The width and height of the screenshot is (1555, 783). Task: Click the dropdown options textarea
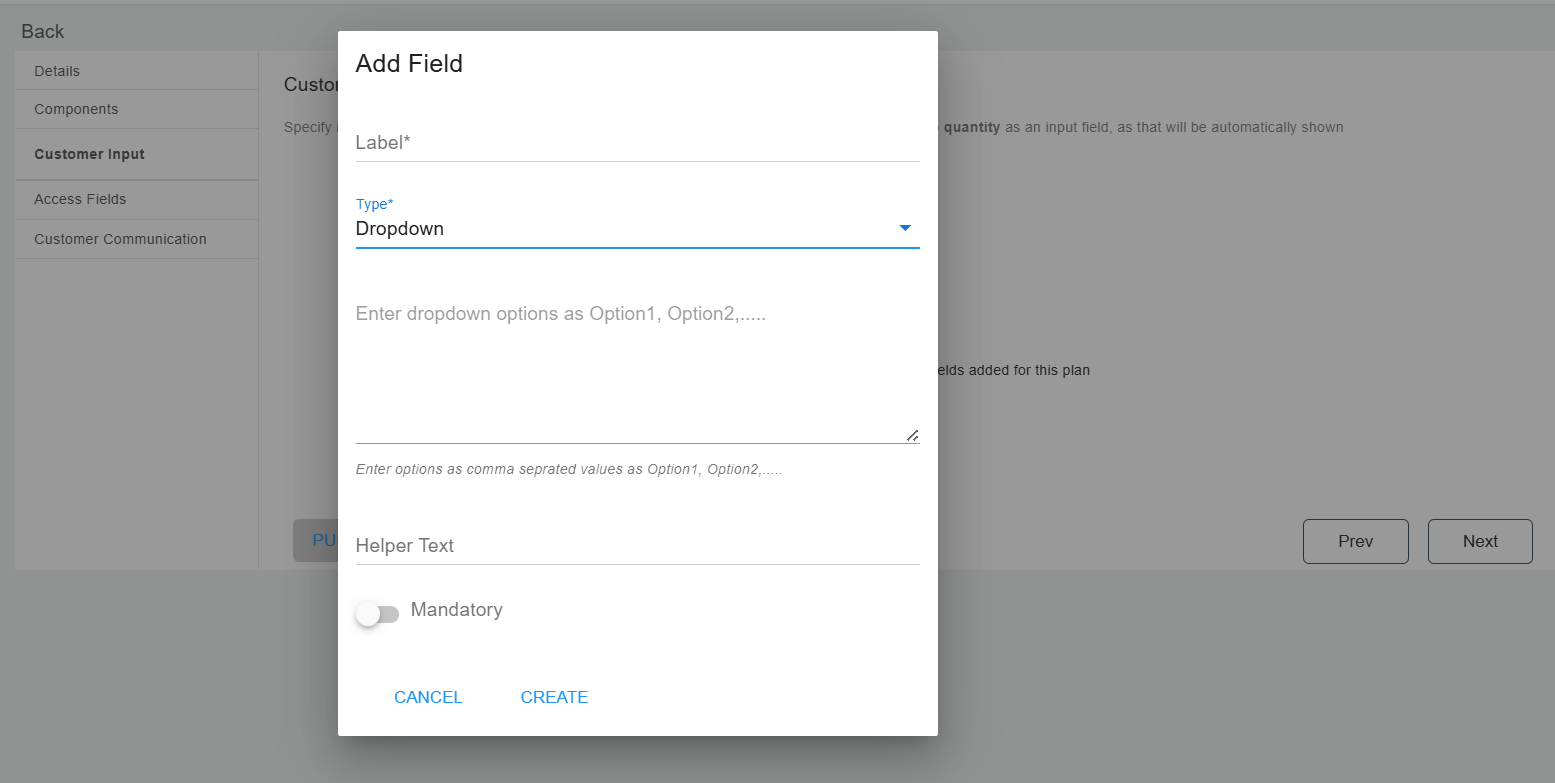coord(637,360)
